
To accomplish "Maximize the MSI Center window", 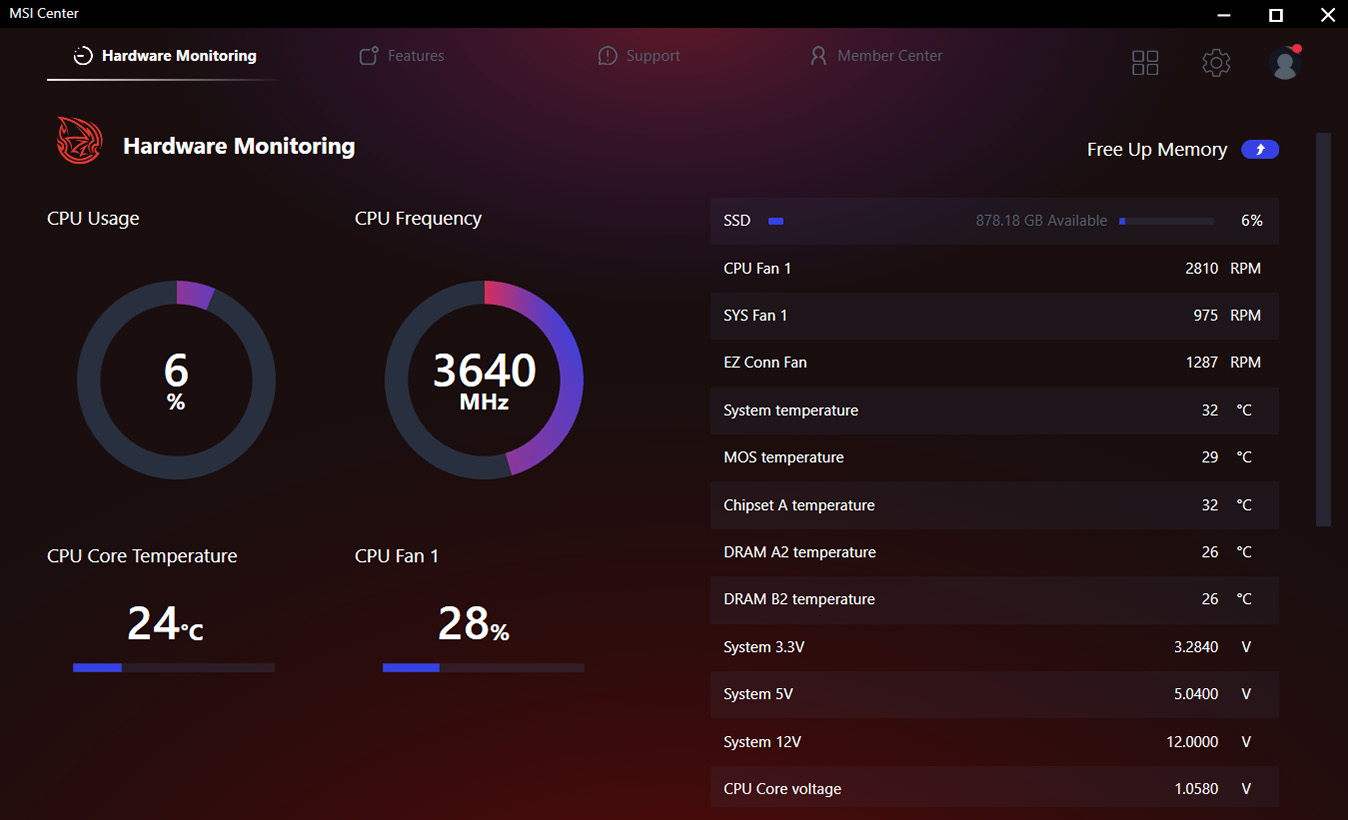I will tap(1276, 14).
